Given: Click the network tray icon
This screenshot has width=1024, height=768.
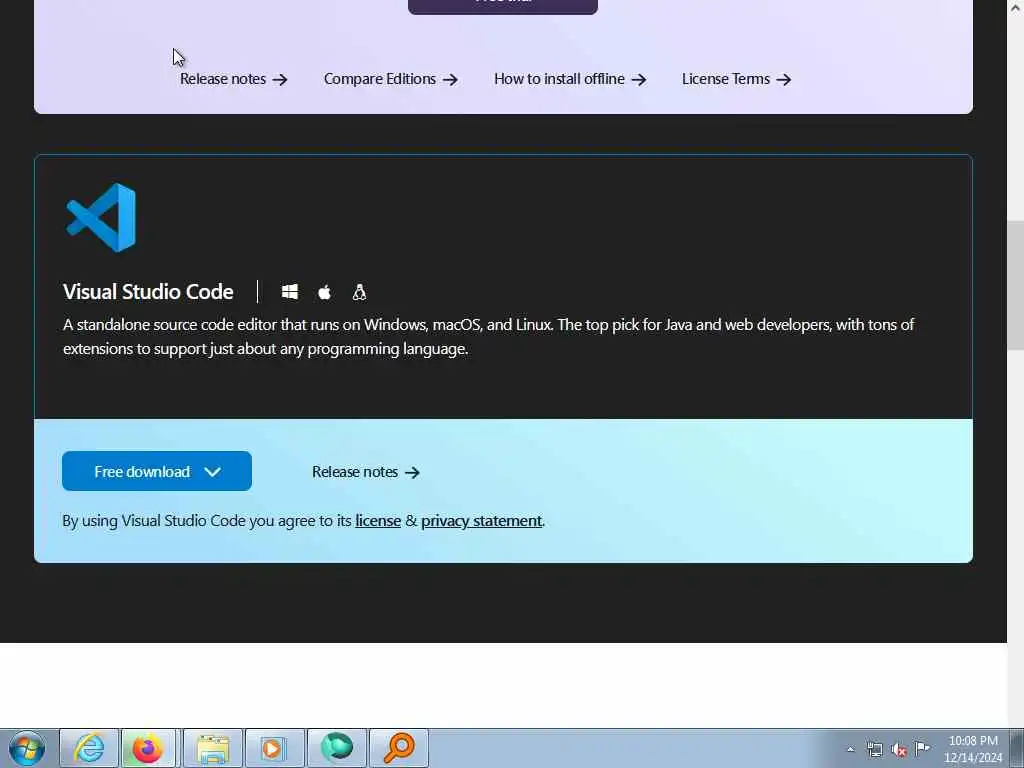Looking at the screenshot, I should coord(874,749).
